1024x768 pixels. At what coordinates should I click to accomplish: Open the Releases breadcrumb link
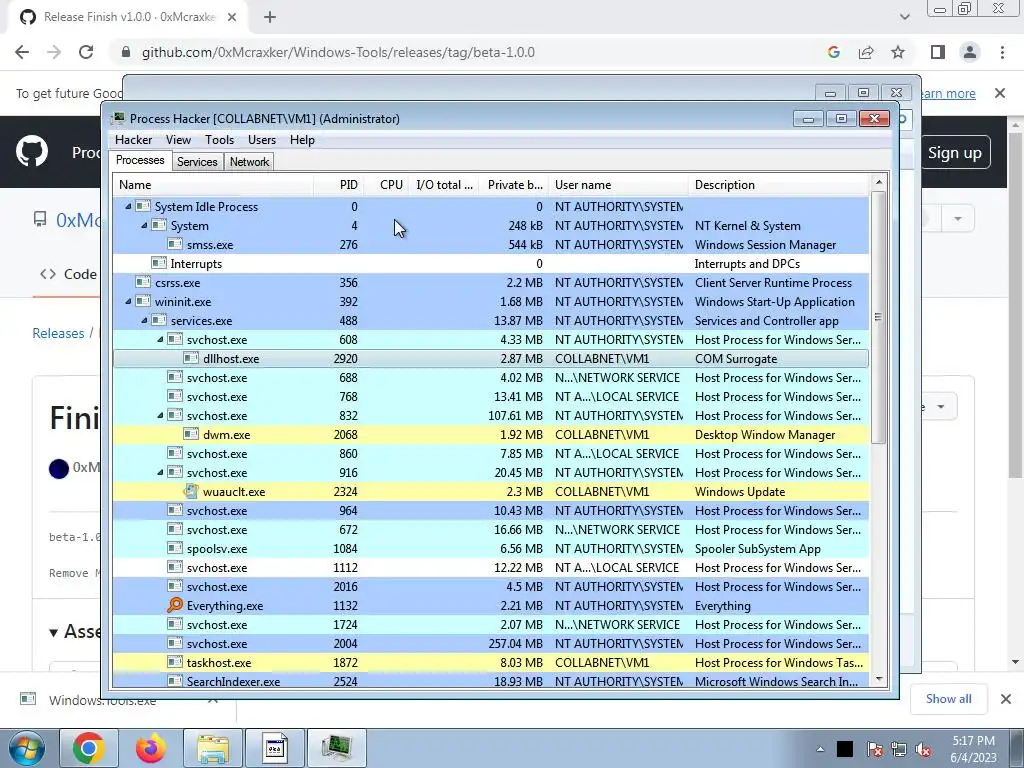pyautogui.click(x=58, y=333)
